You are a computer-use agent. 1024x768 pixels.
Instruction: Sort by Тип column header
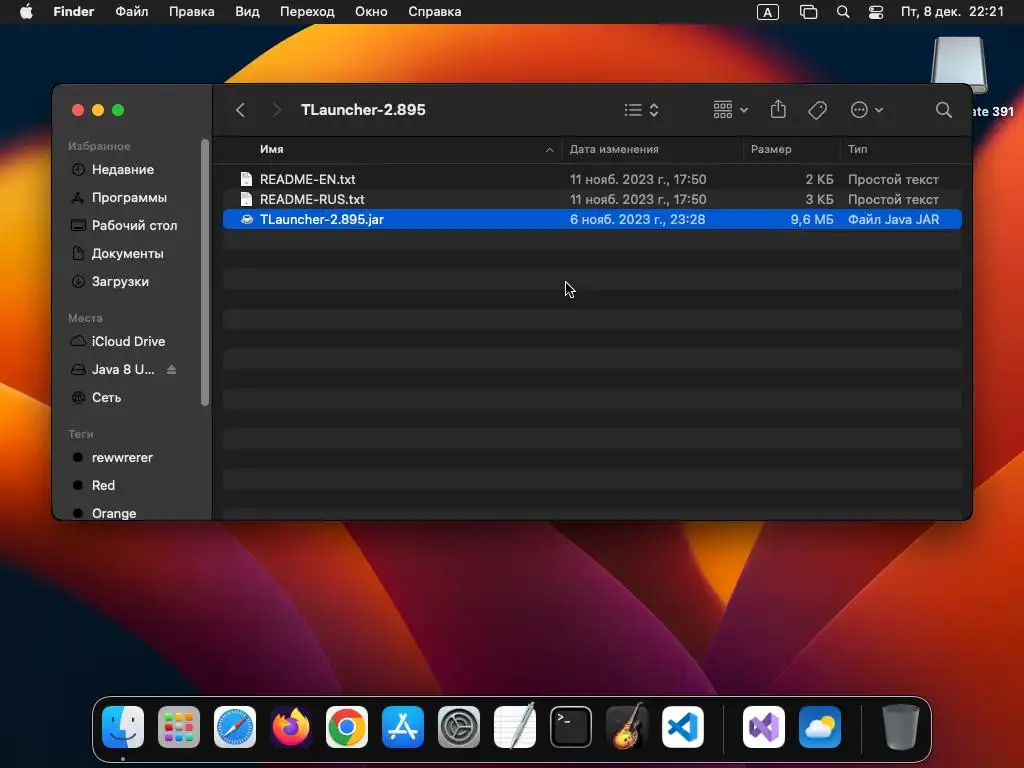coord(857,149)
